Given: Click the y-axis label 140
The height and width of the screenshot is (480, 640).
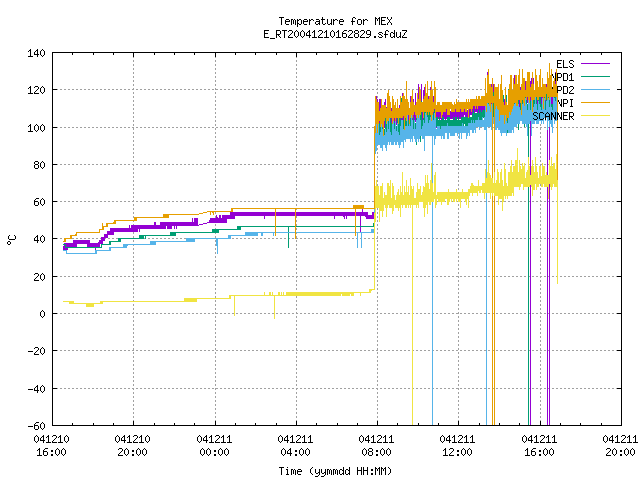Looking at the screenshot, I should [x=36, y=53].
